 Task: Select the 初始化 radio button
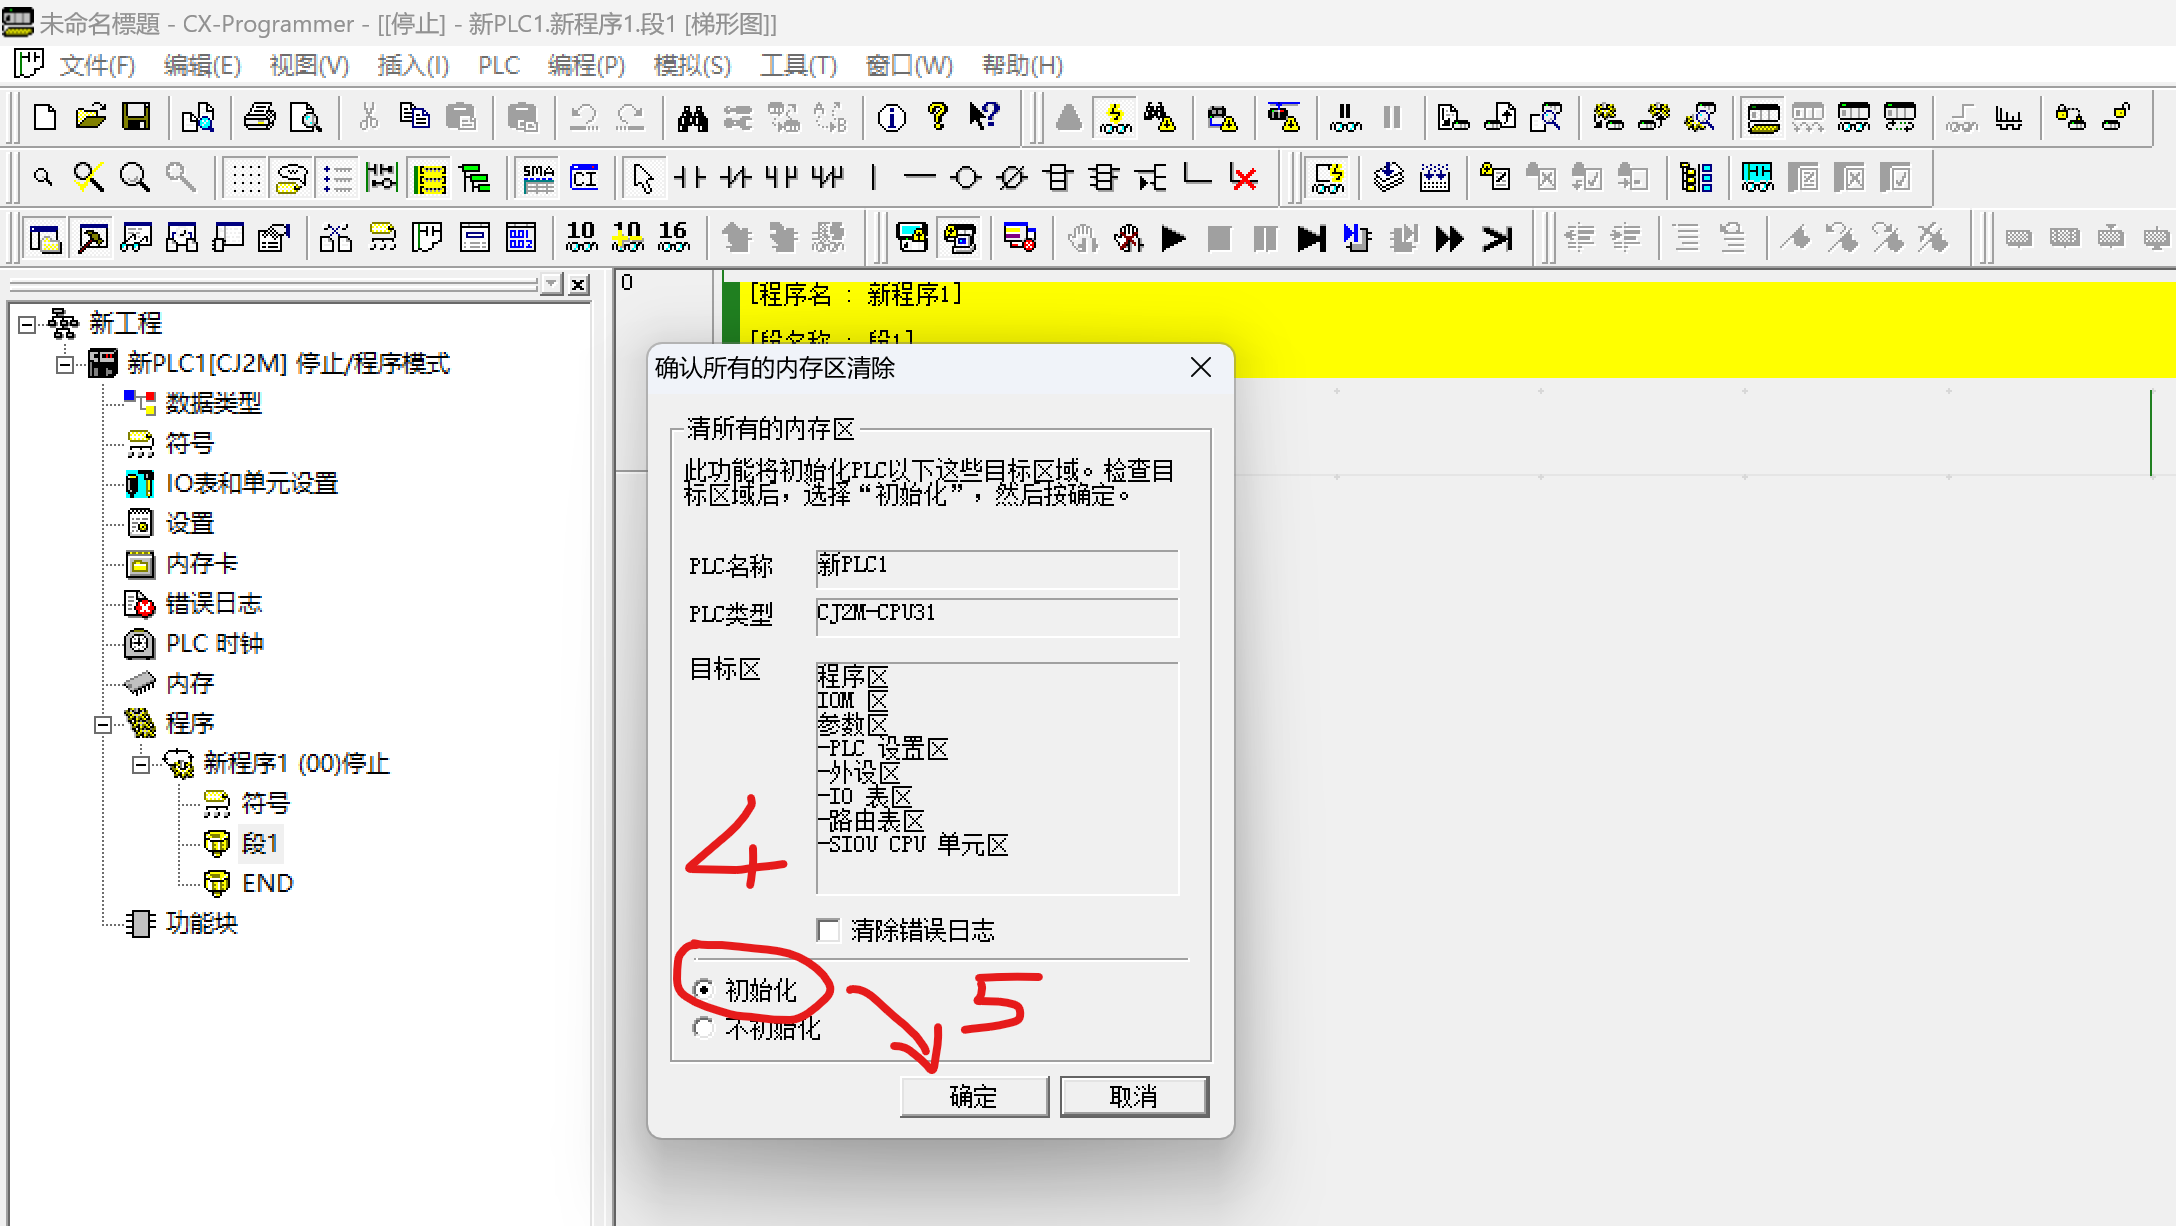pos(704,989)
